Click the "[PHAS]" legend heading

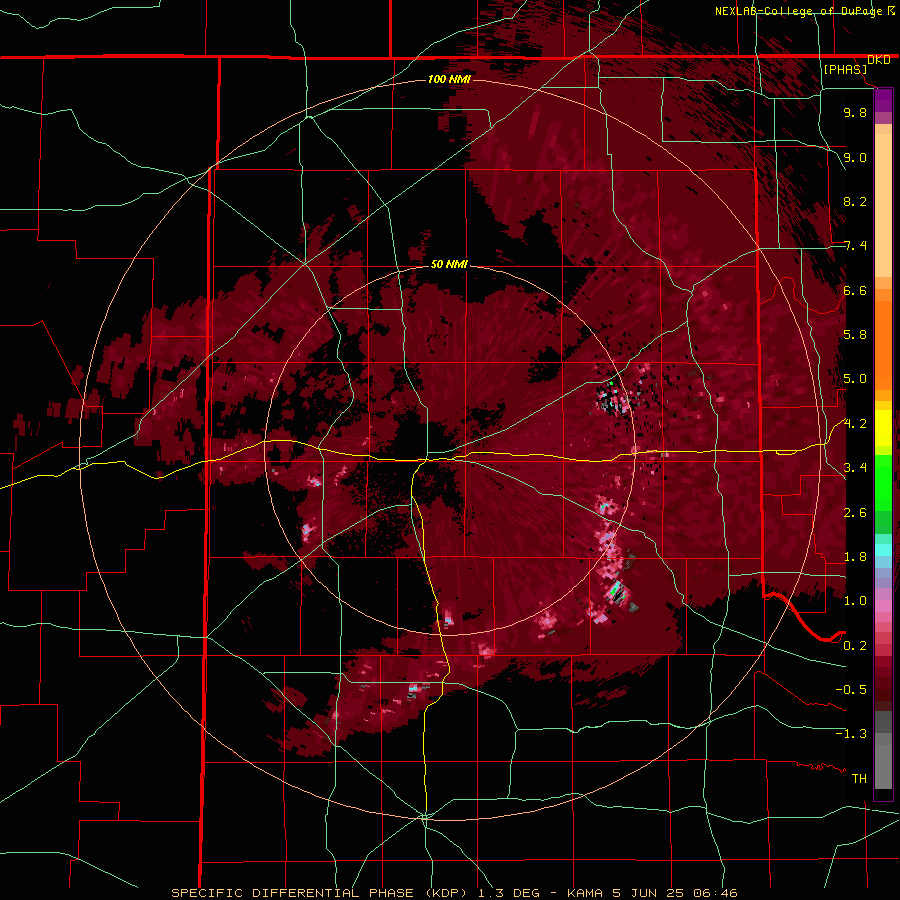pos(845,69)
